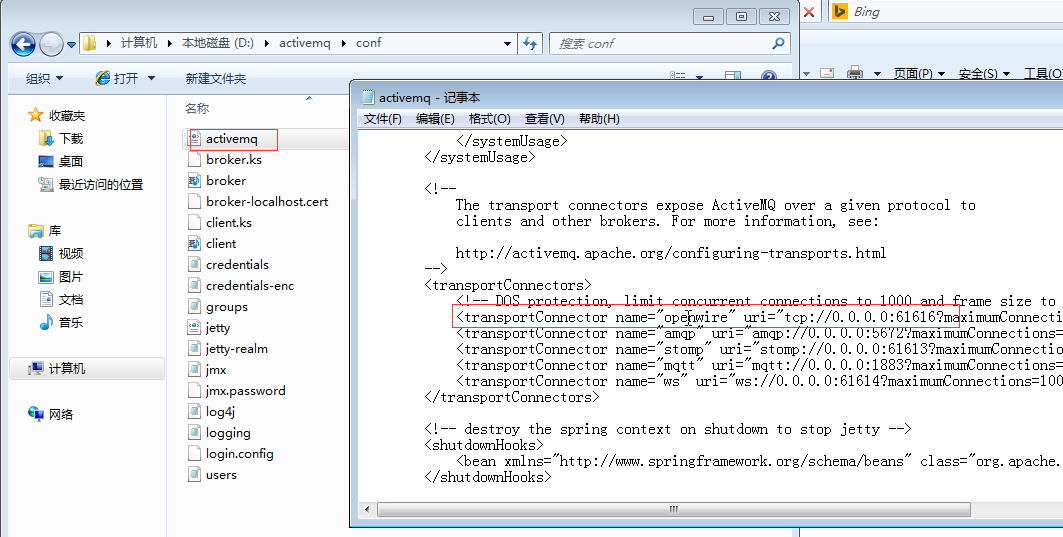Select the broker file icon

point(195,181)
